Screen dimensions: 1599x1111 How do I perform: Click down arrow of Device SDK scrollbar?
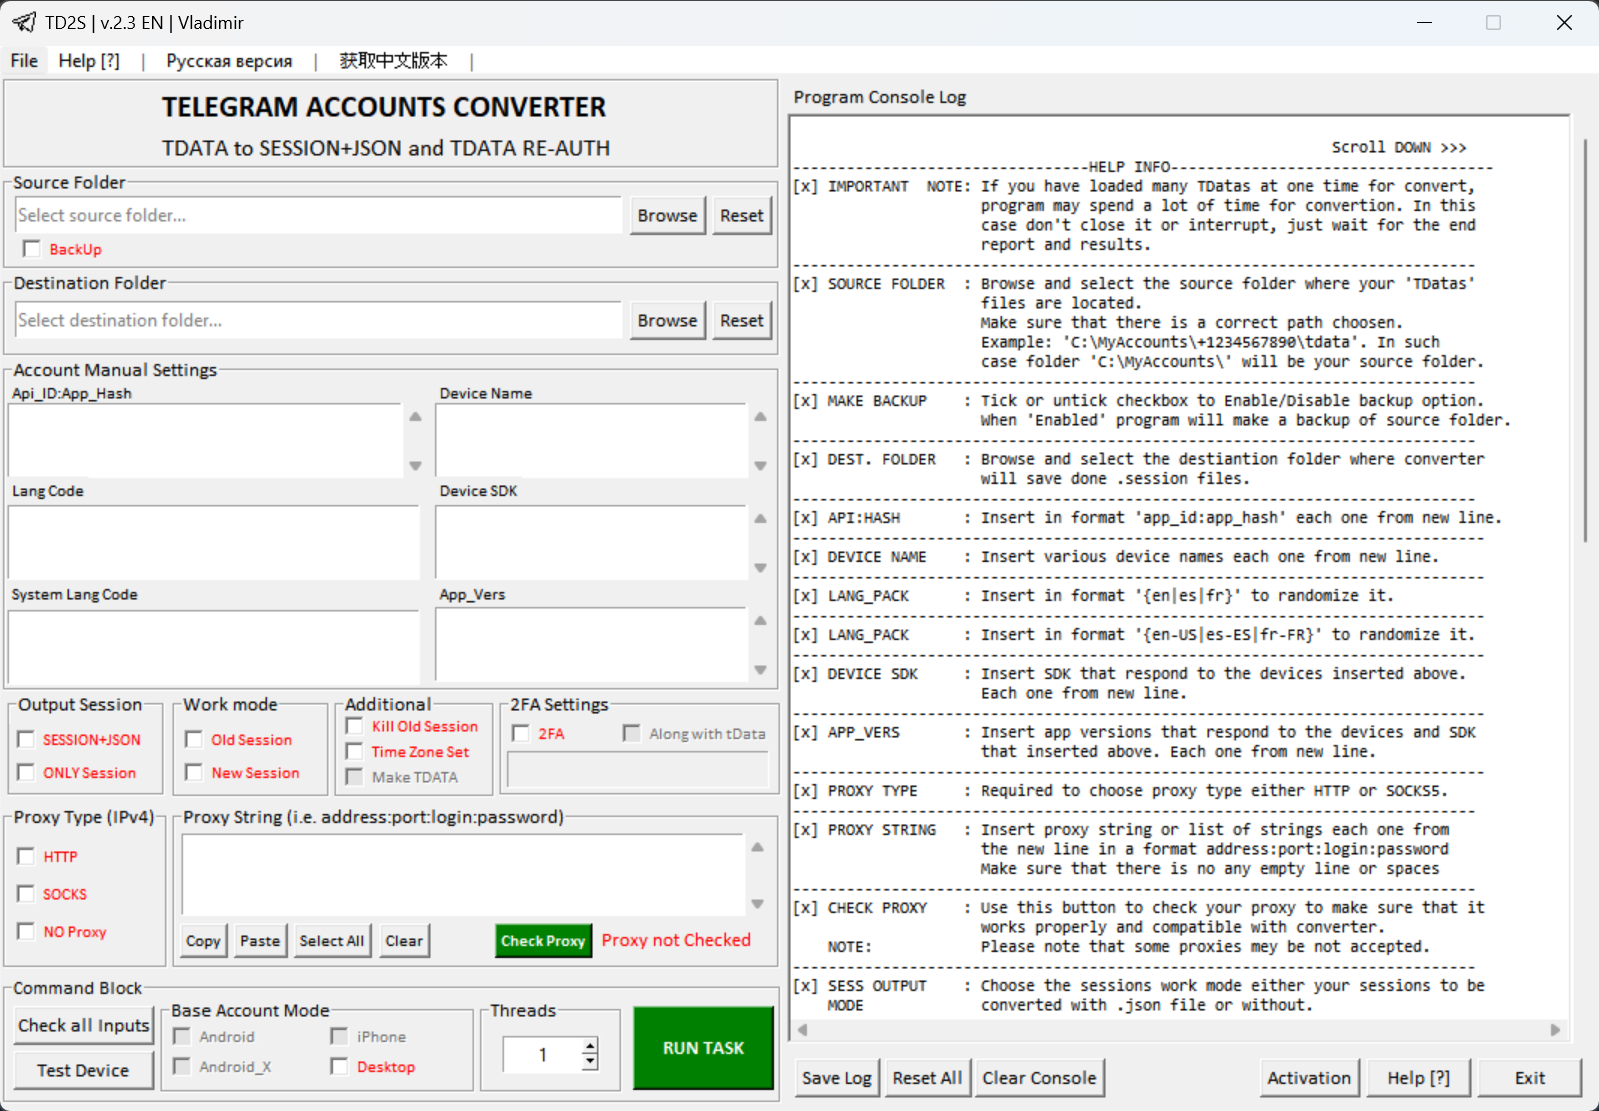coord(760,568)
